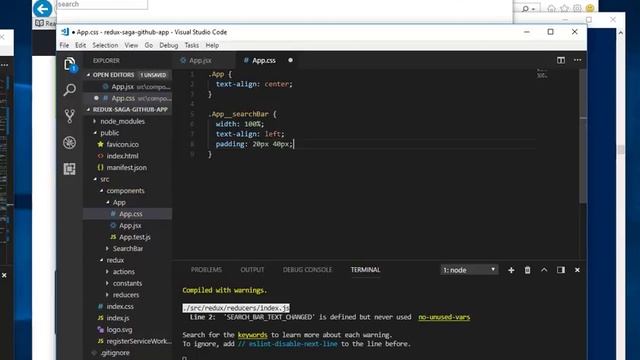Image resolution: width=640 pixels, height=360 pixels.
Task: Select App.jsx in Open Editors list
Action: click(x=128, y=87)
